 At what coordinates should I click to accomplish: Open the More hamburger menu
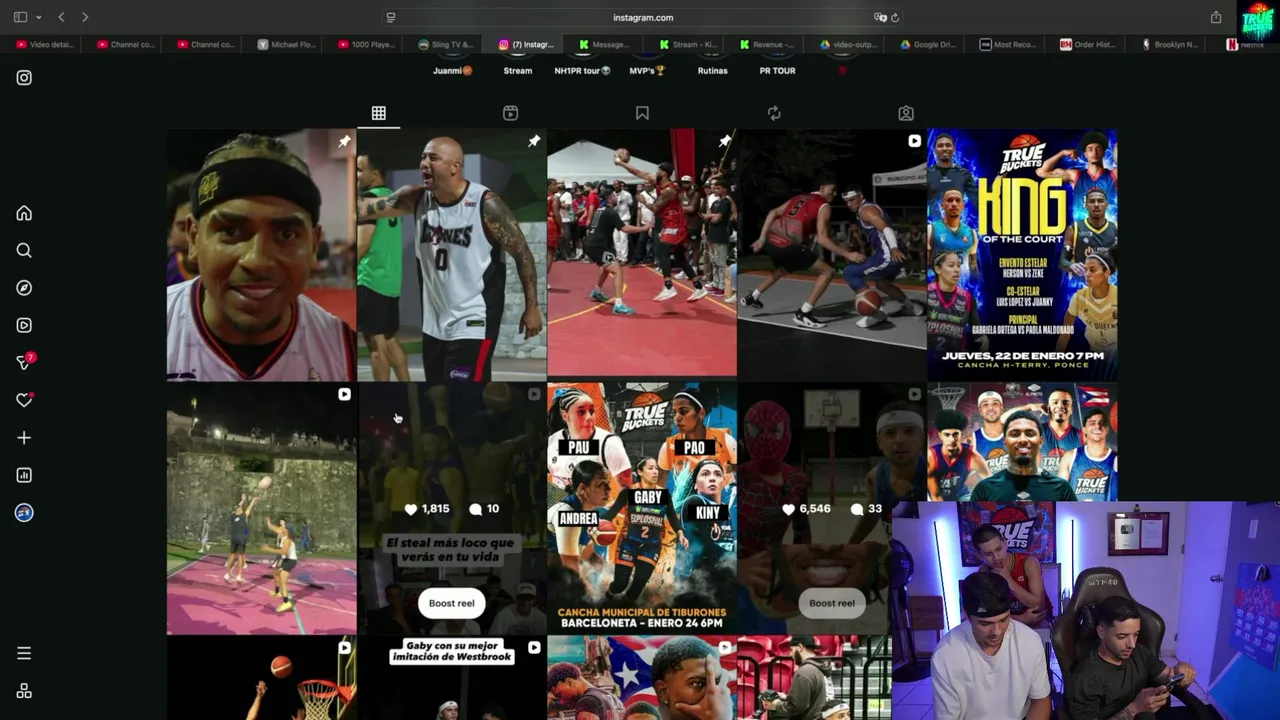(x=24, y=654)
